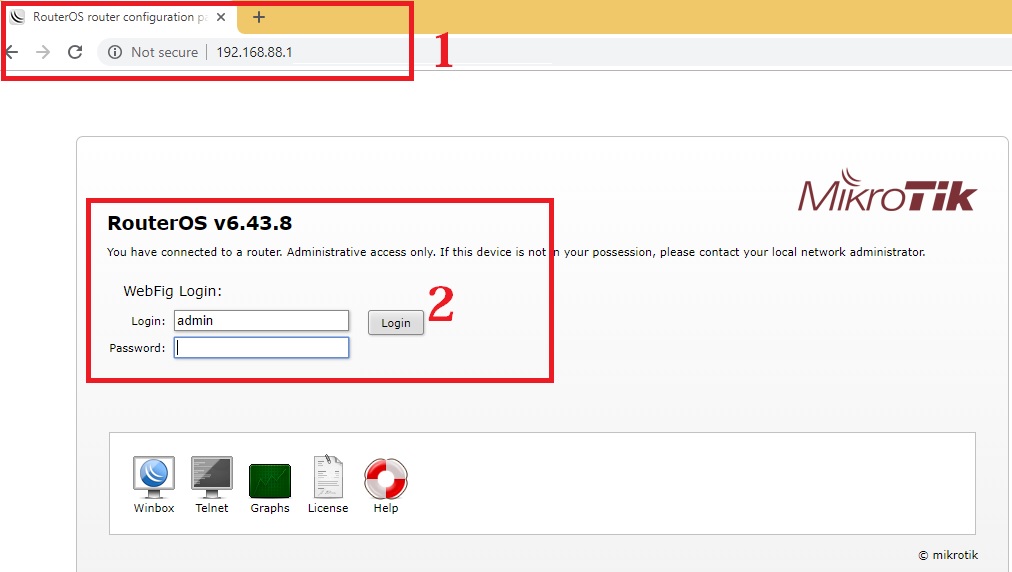1012x572 pixels.
Task: Click the License text label
Action: coord(328,508)
